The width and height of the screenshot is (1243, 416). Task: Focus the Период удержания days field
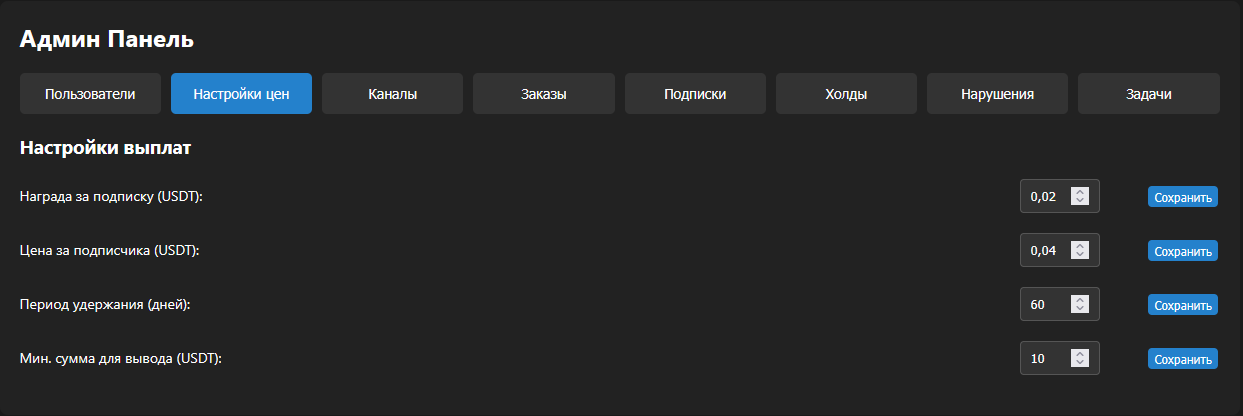[x=1045, y=304]
